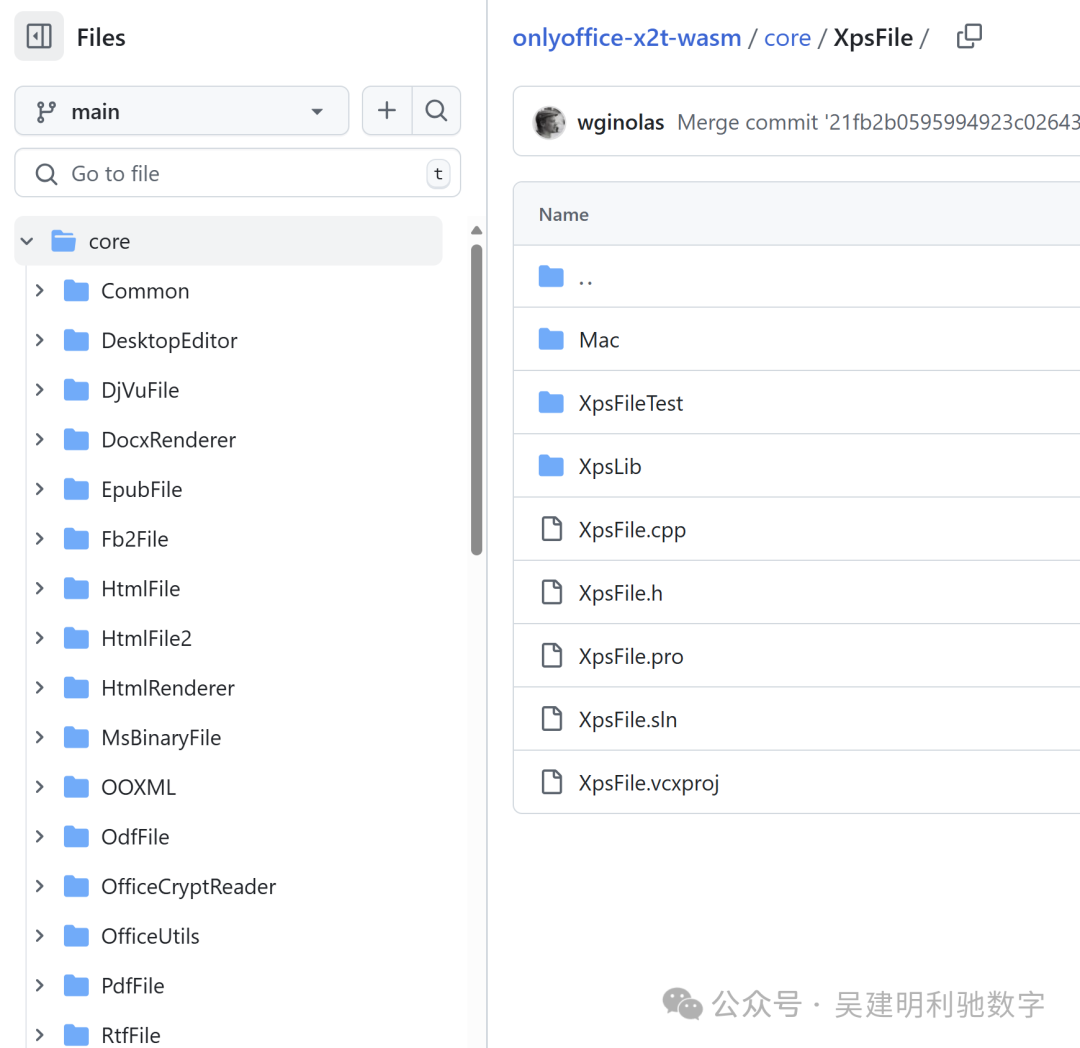Image resolution: width=1080 pixels, height=1048 pixels.
Task: Copy the file path using the copy icon
Action: coord(968,36)
